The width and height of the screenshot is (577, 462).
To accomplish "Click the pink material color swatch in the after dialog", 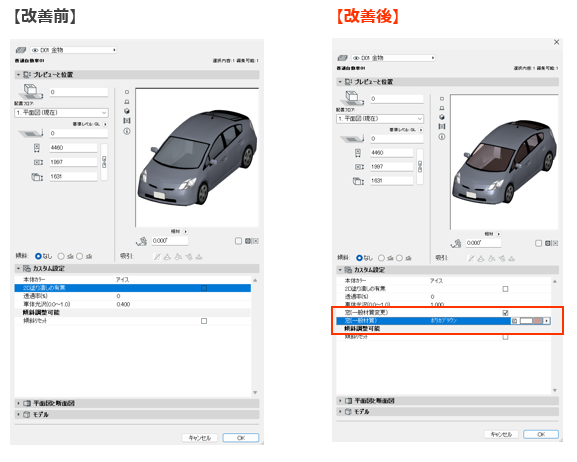I will click(538, 321).
